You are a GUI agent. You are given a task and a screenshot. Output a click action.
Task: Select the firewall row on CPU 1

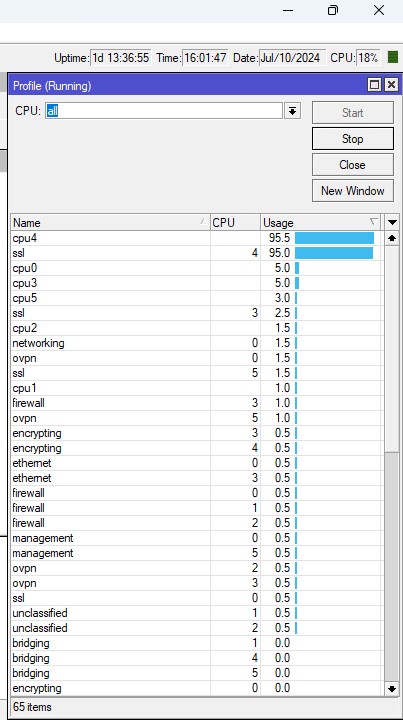(x=196, y=508)
